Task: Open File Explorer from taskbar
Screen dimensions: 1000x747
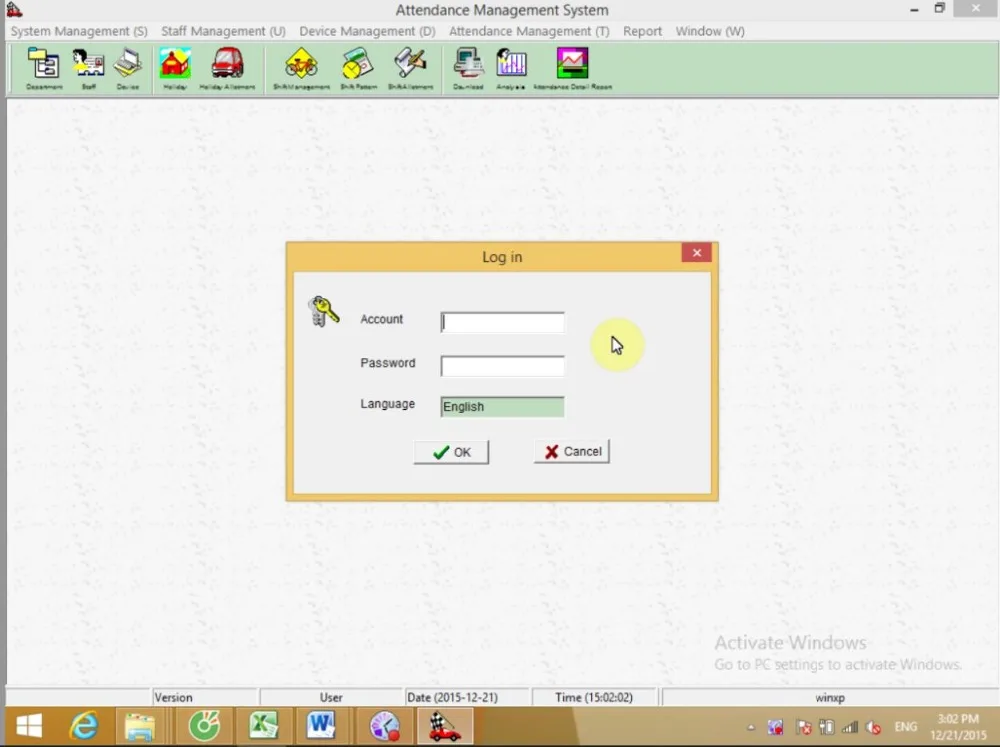Action: click(140, 726)
